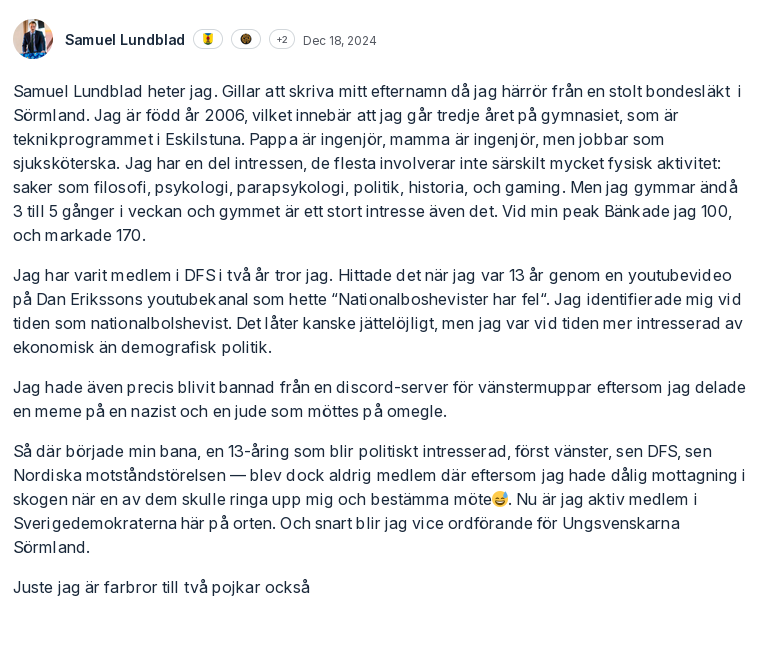759x650 pixels.
Task: Expand the +2 additional badges indicator
Action: tap(282, 40)
